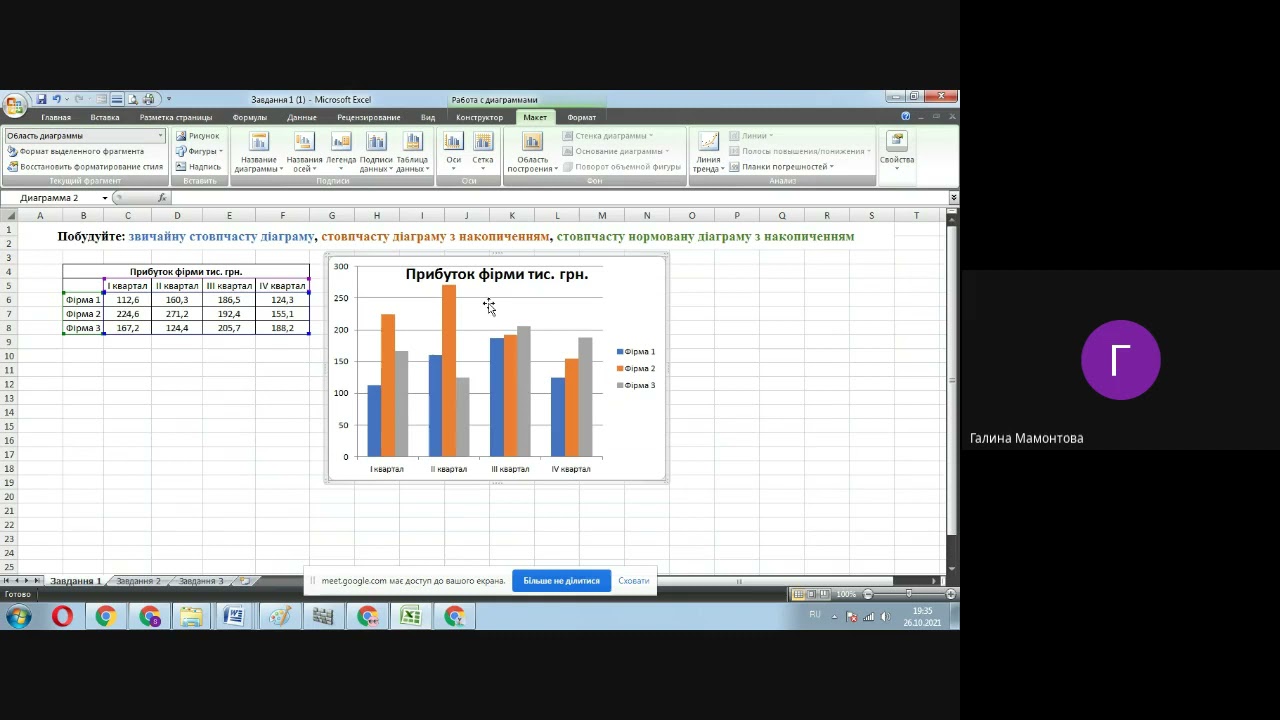Select column header K
This screenshot has height=720, width=1280.
(x=512, y=216)
